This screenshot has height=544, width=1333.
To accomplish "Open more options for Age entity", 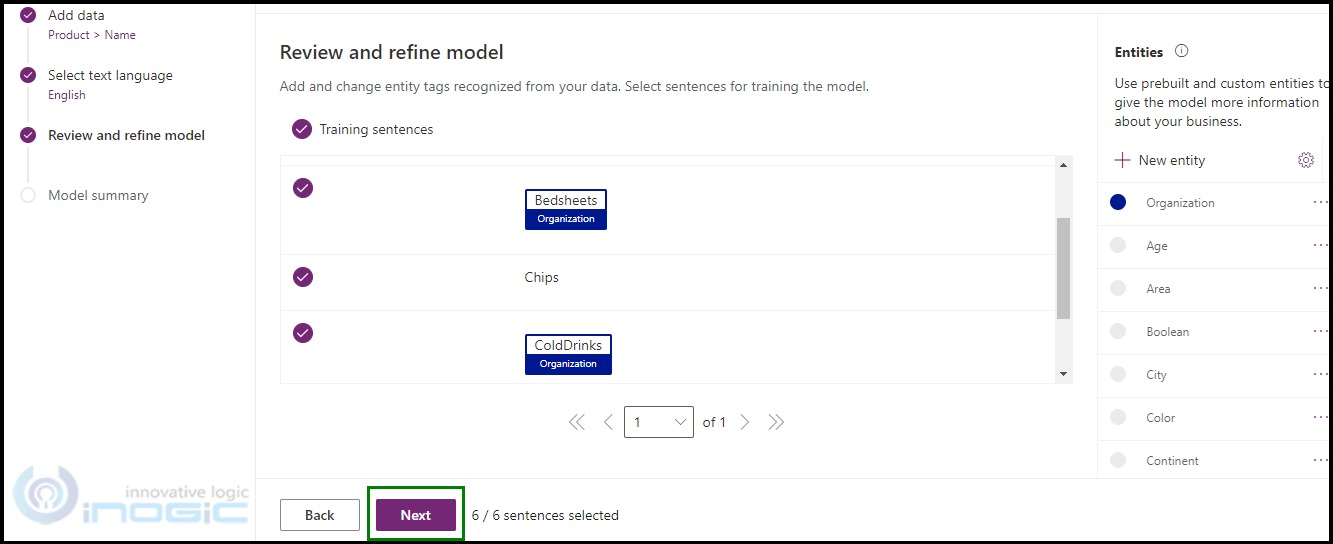I will click(1321, 245).
